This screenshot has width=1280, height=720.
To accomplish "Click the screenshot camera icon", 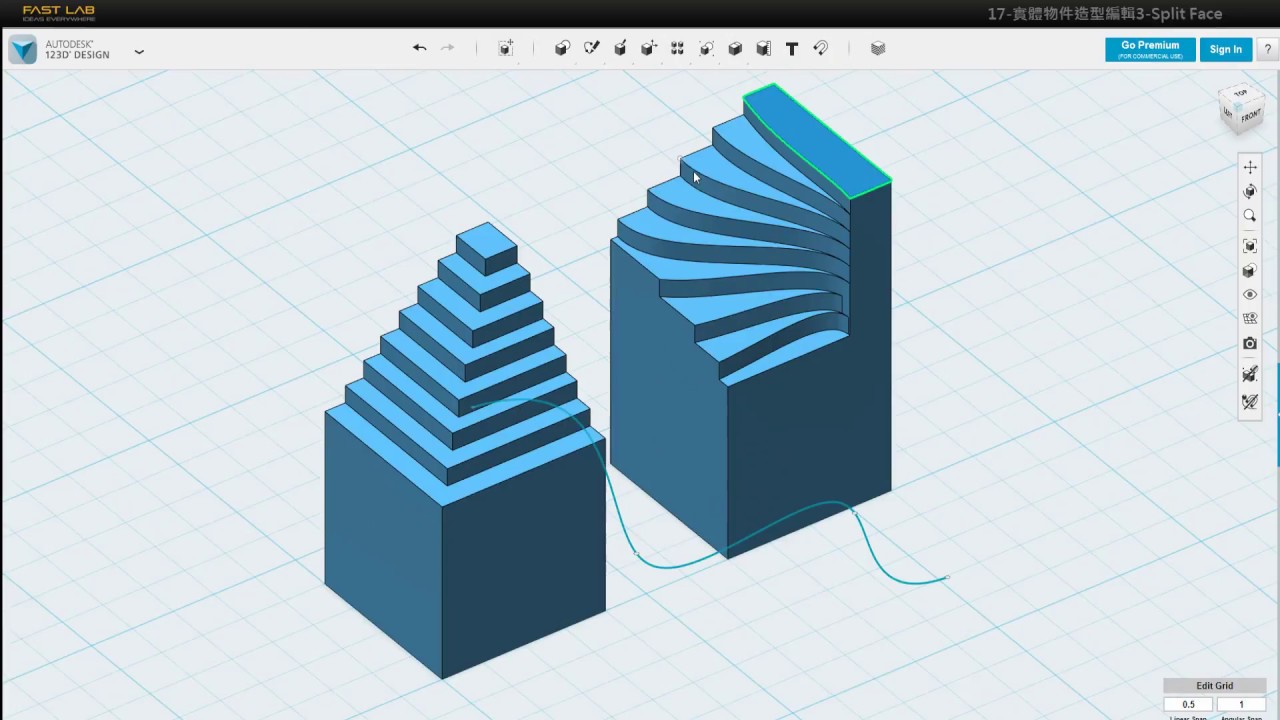I will [x=1250, y=343].
